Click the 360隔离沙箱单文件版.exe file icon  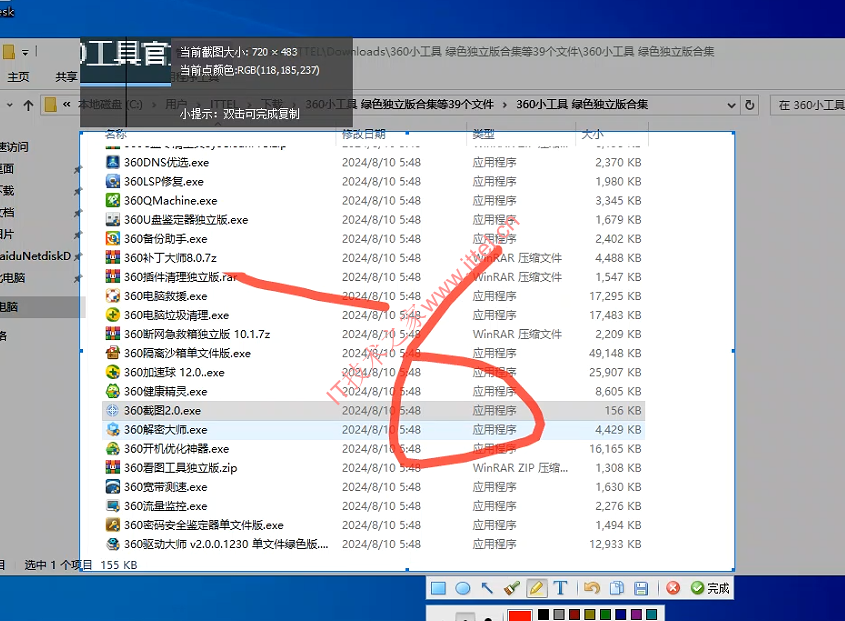click(113, 353)
